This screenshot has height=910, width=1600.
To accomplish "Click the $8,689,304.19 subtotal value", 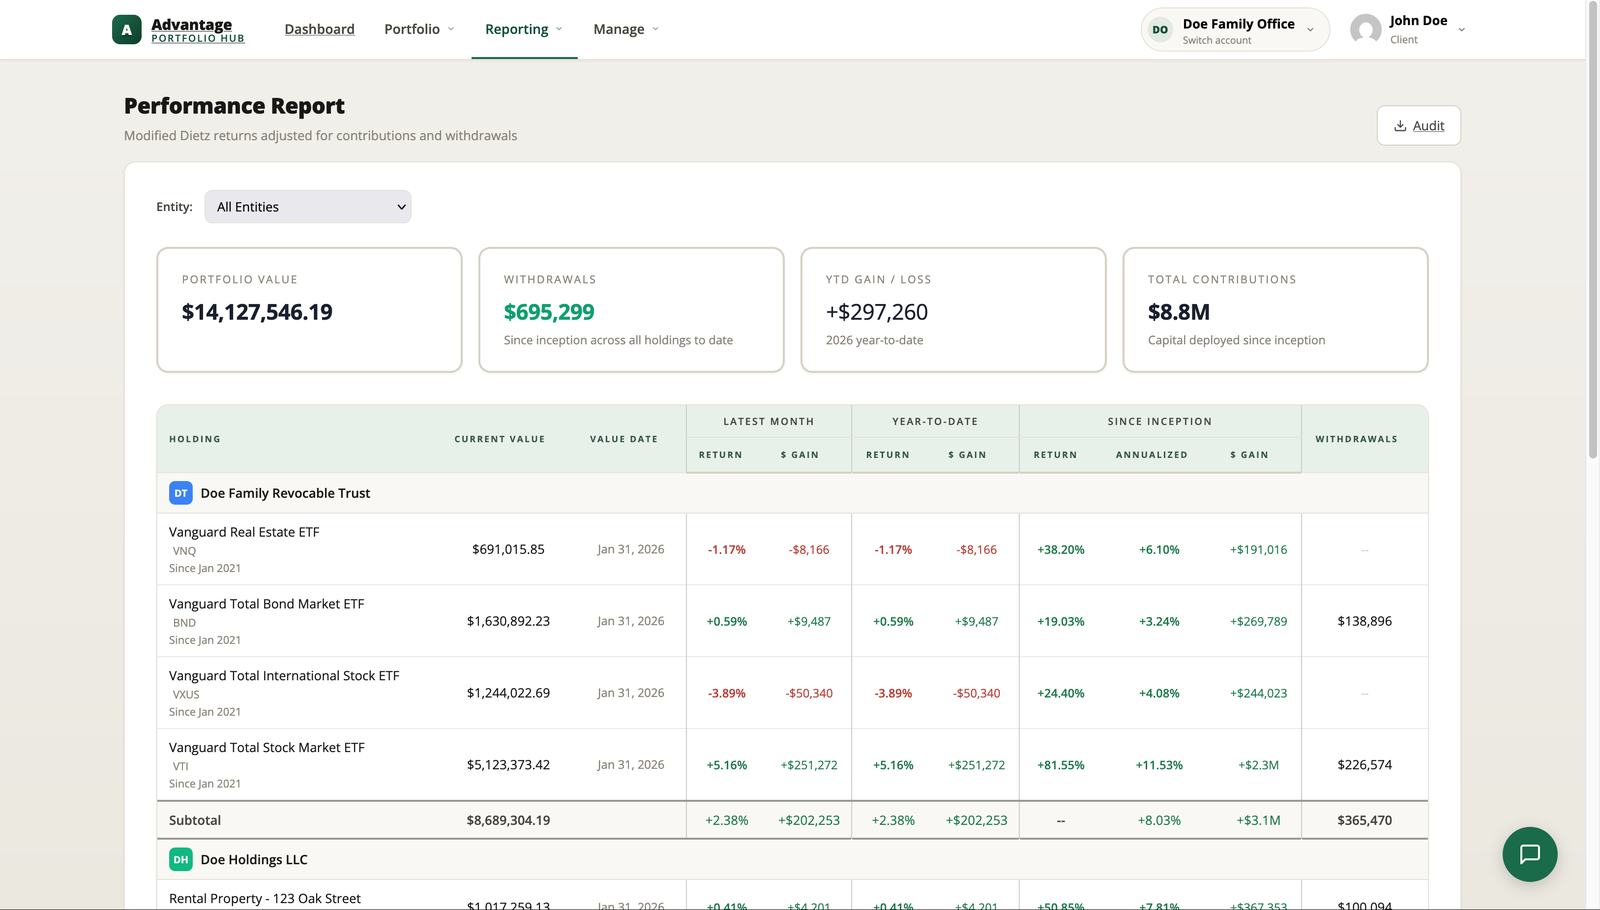I will (508, 820).
